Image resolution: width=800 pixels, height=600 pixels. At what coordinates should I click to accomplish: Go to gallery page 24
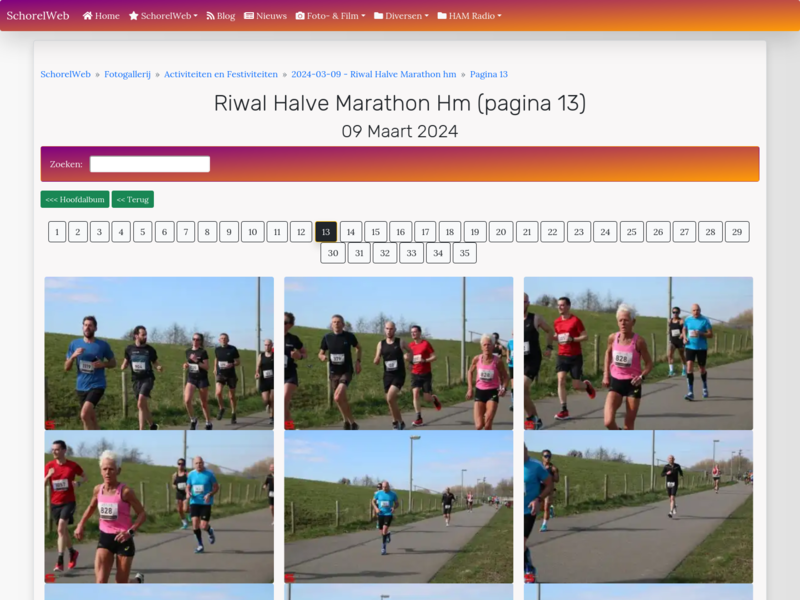point(605,232)
